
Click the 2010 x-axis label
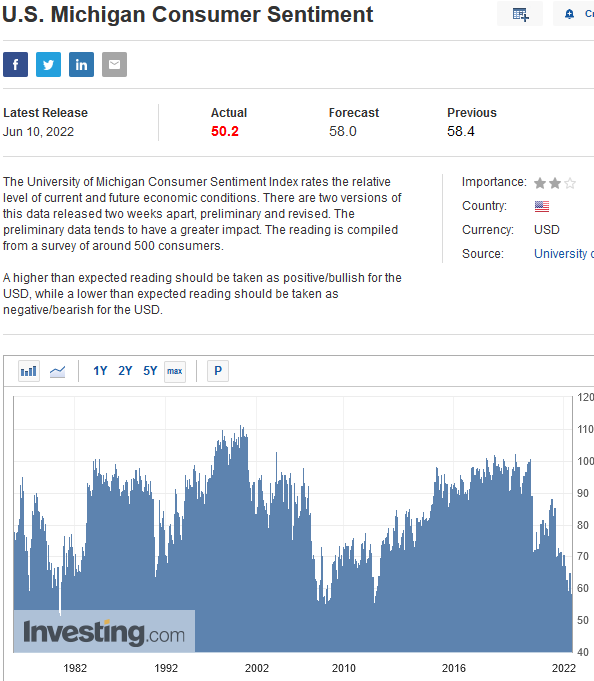click(343, 668)
